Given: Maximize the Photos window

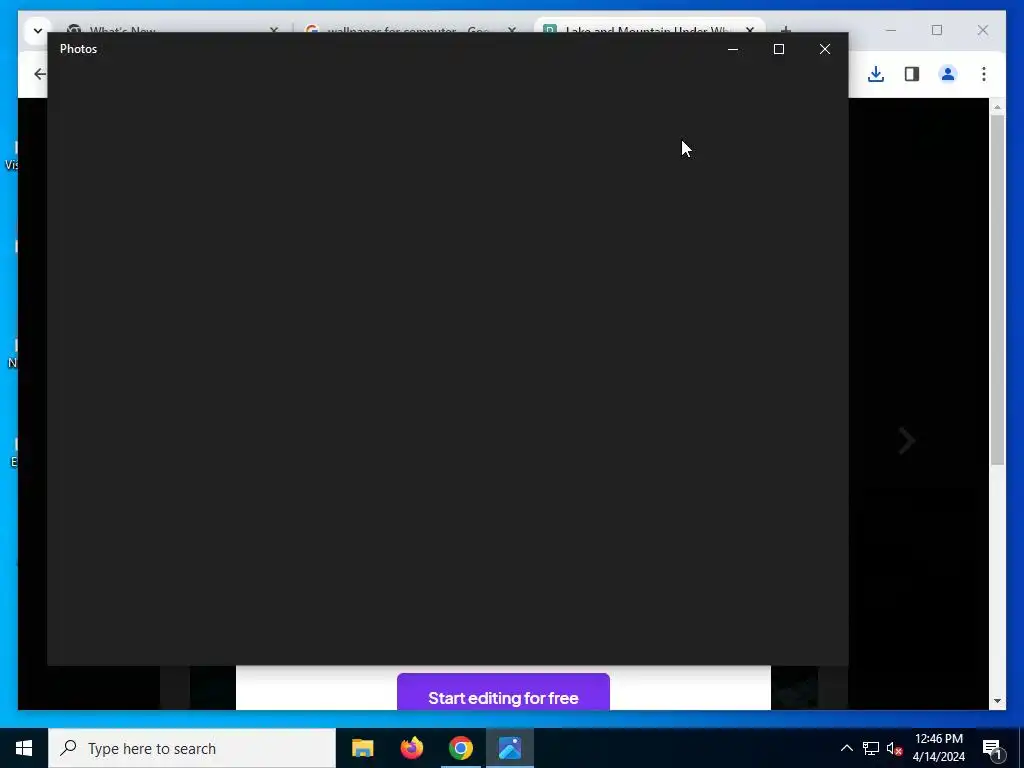Looking at the screenshot, I should (778, 49).
